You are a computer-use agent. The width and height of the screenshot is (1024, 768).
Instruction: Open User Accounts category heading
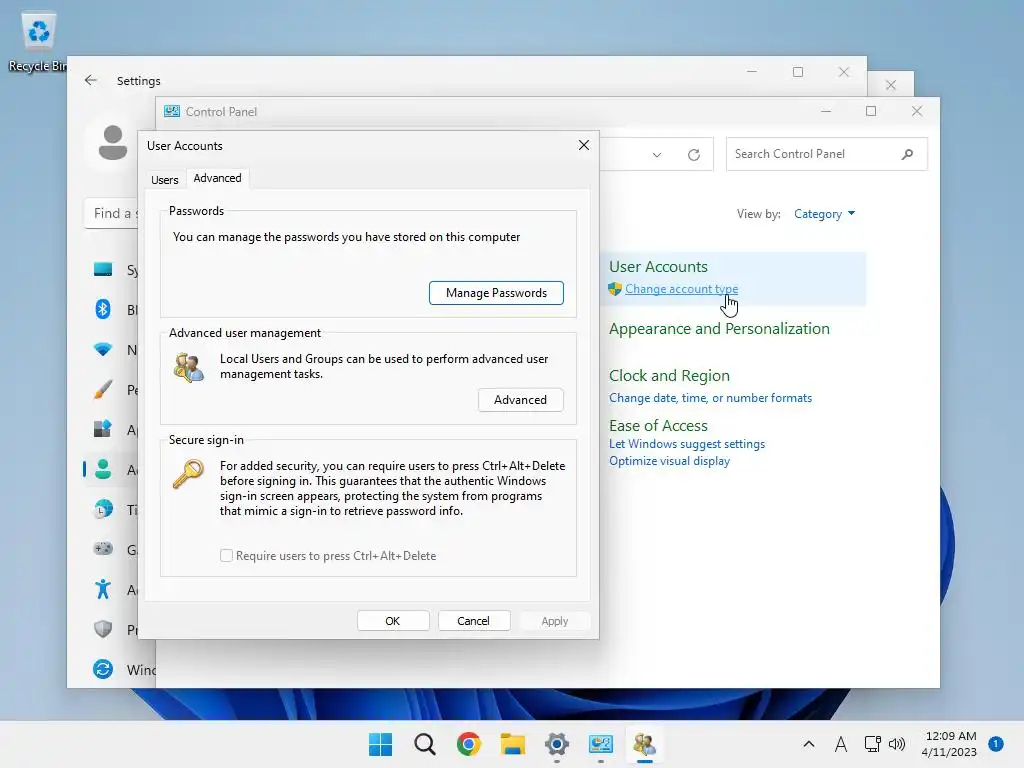(658, 266)
